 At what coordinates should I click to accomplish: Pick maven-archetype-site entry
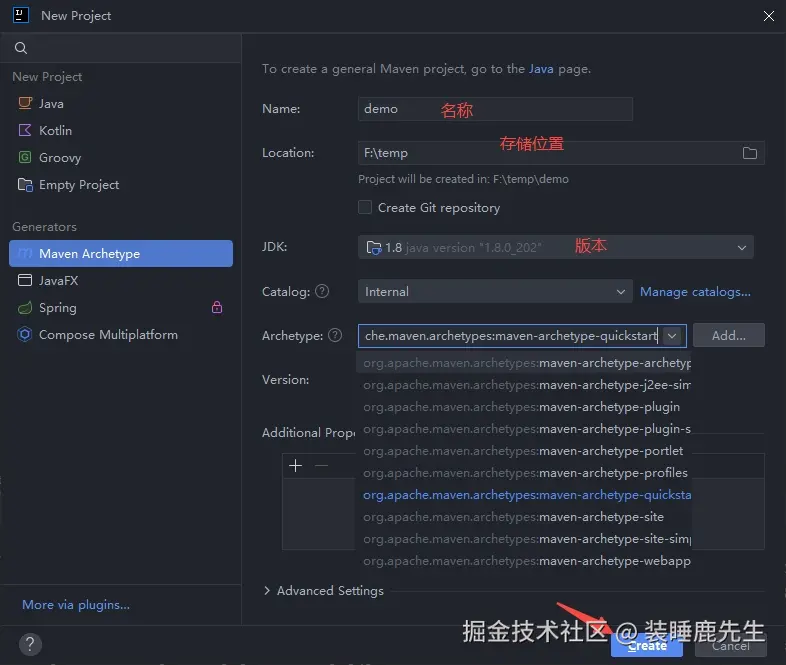point(524,517)
